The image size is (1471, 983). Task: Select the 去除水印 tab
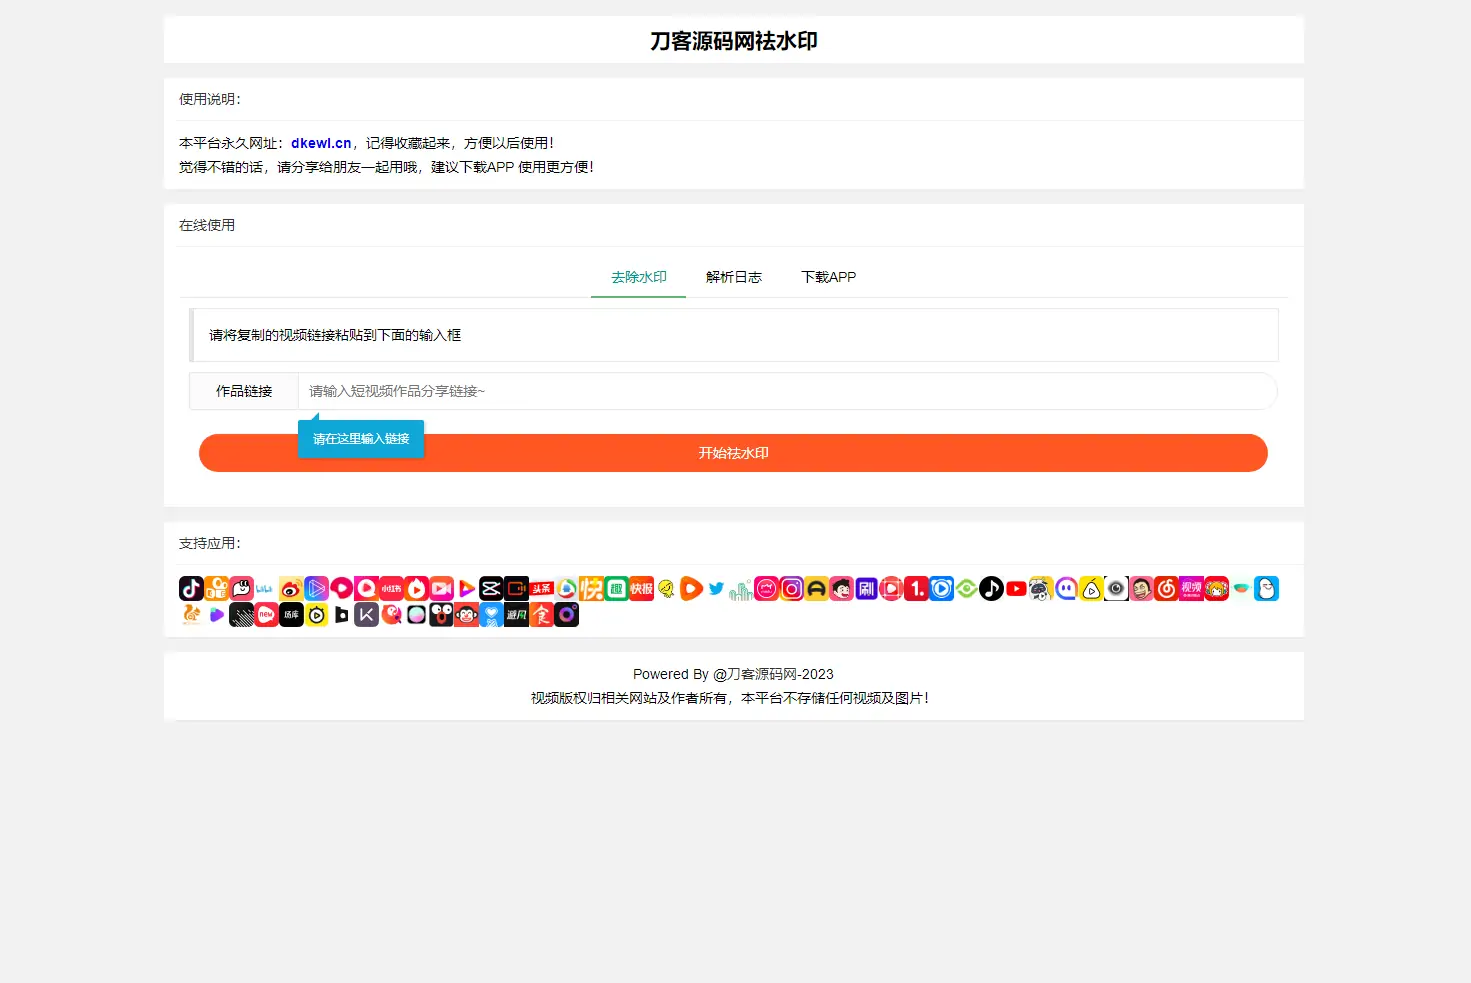point(638,277)
